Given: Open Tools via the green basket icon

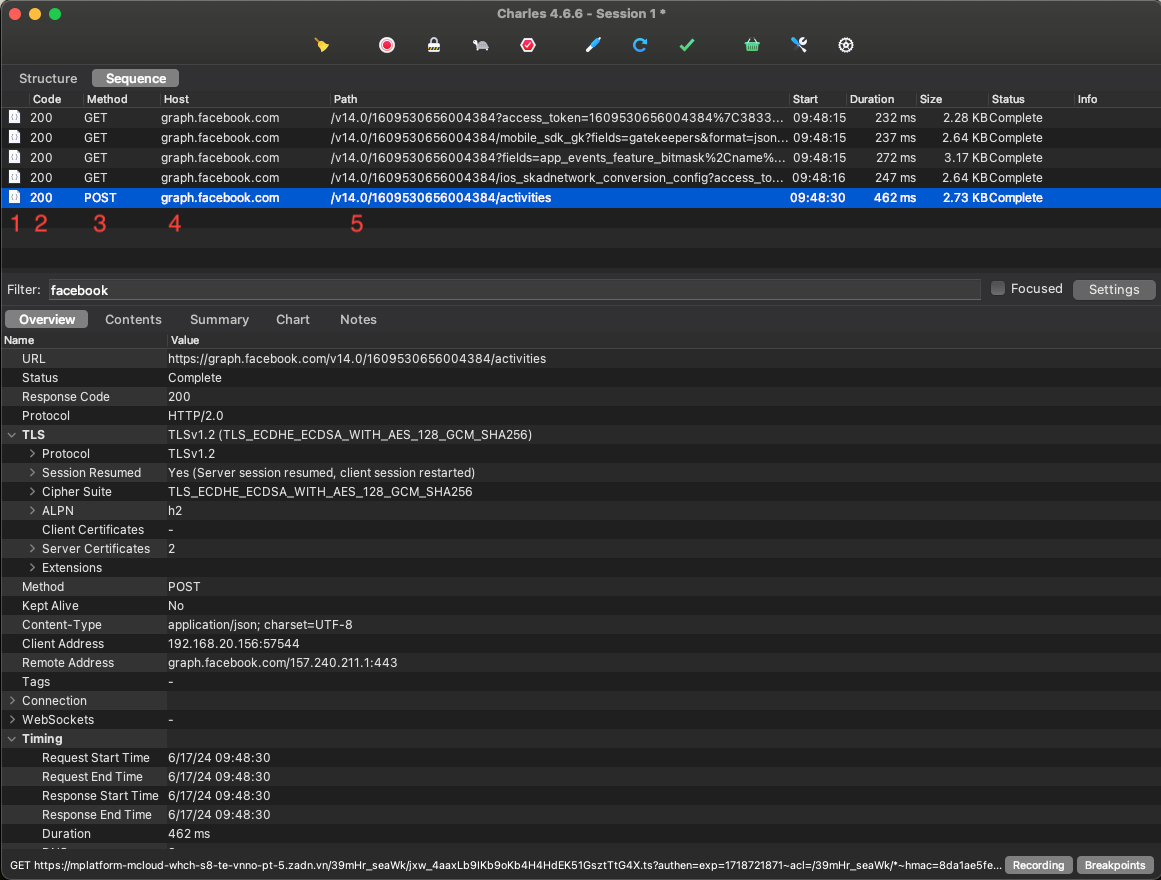Looking at the screenshot, I should [x=752, y=45].
